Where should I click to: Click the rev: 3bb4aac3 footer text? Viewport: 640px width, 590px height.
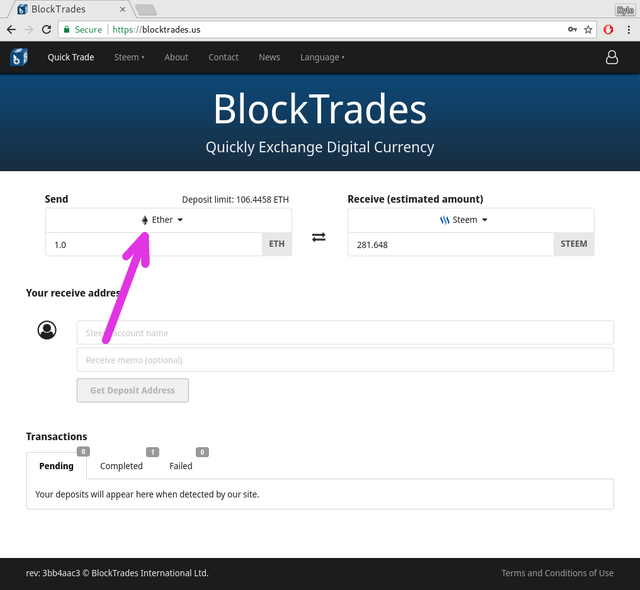pyautogui.click(x=117, y=573)
